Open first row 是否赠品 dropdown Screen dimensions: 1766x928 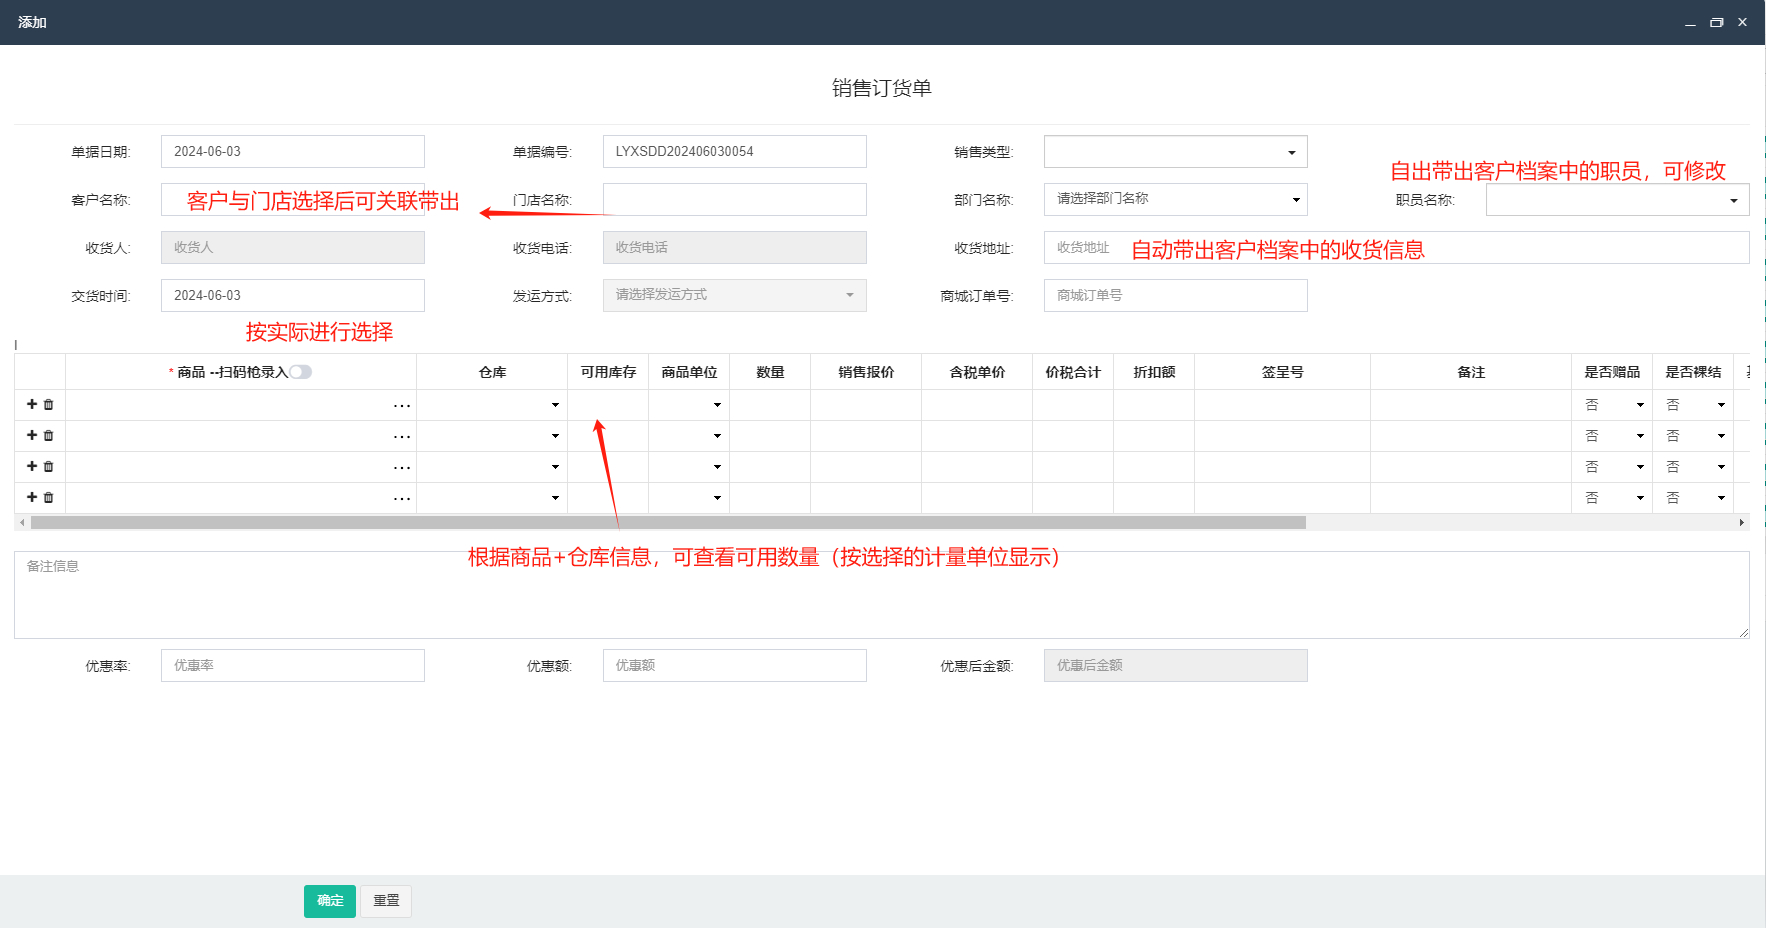[1612, 405]
